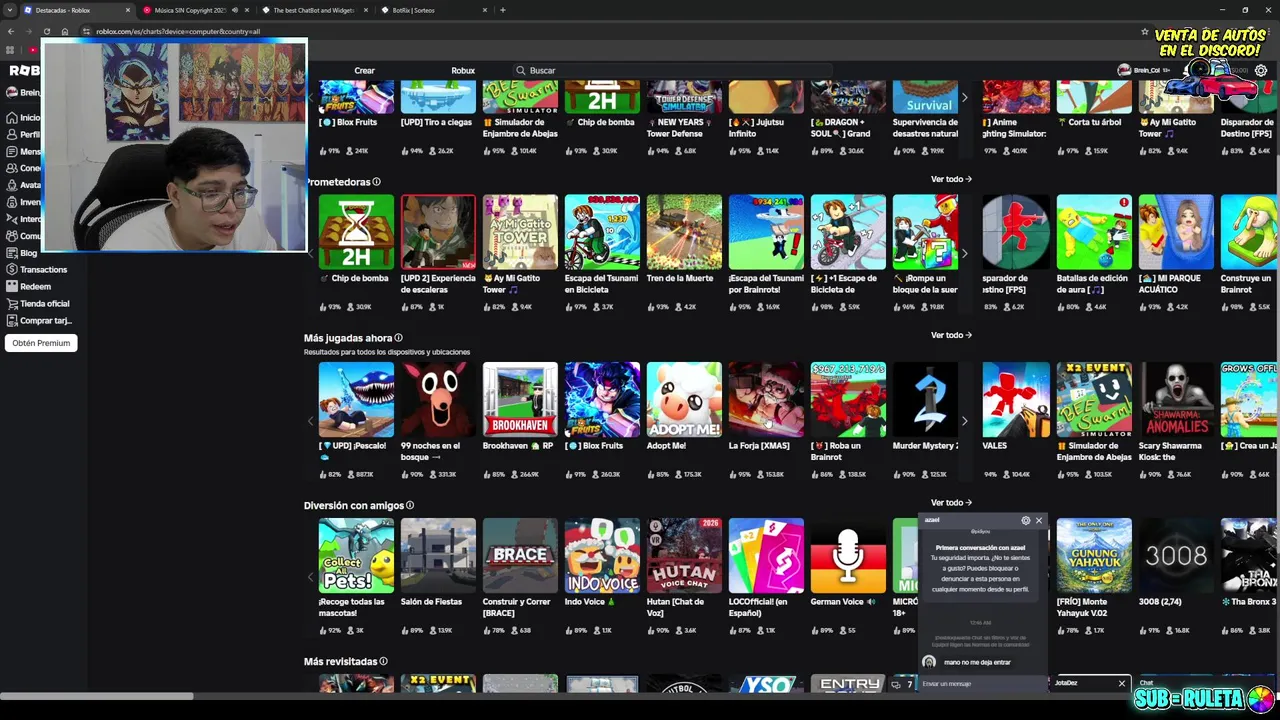The height and width of the screenshot is (720, 1280).
Task: Go back with the browser back arrow
Action: [11, 31]
